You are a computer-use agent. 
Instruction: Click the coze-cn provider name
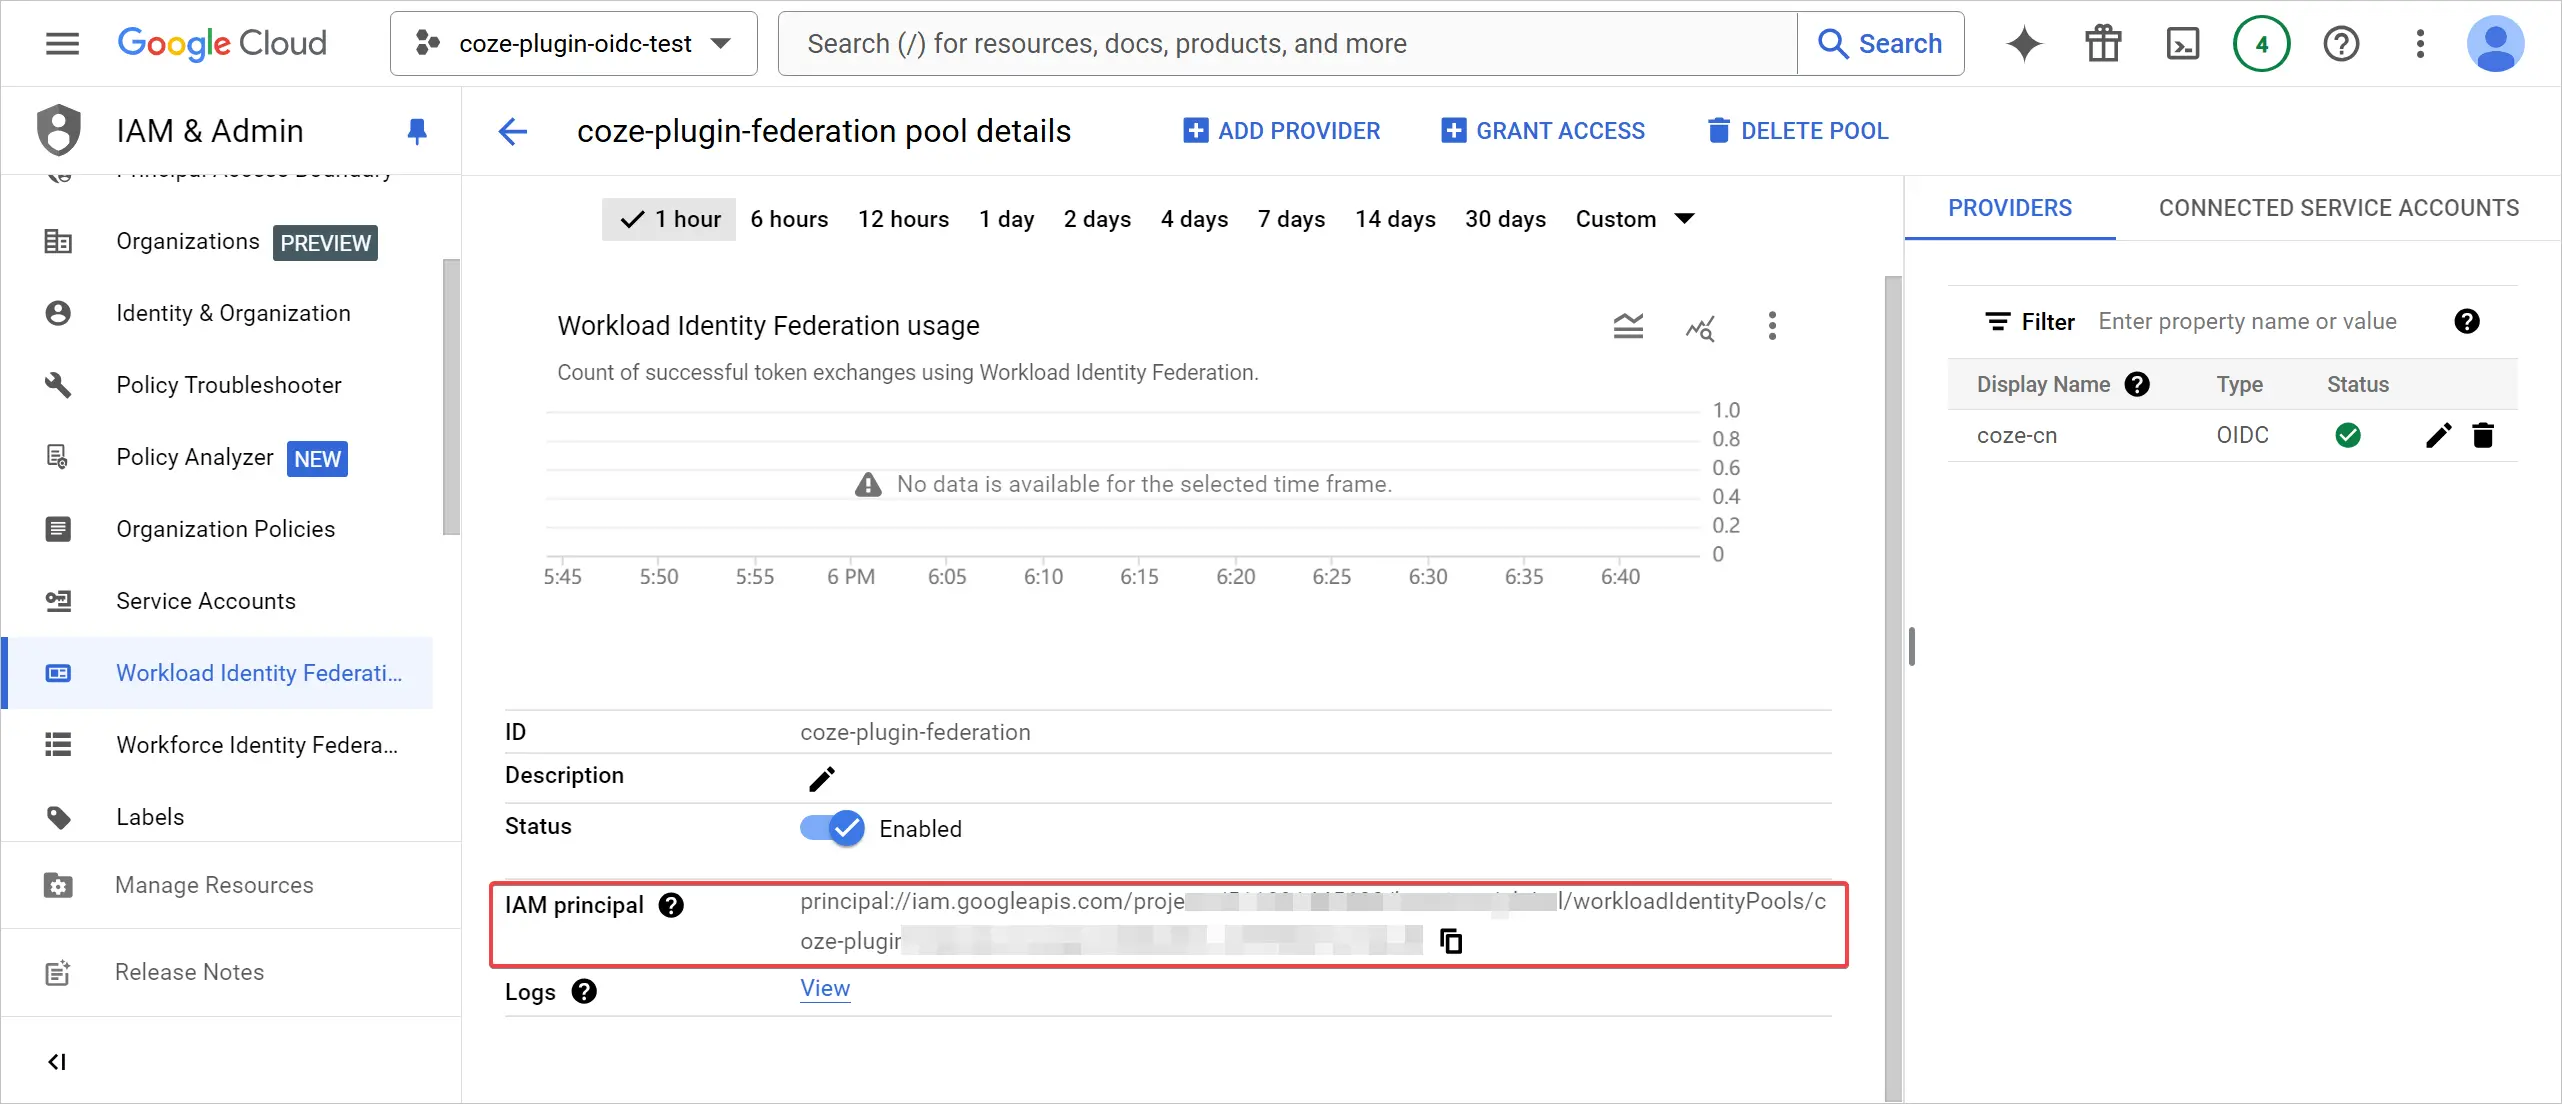2017,435
